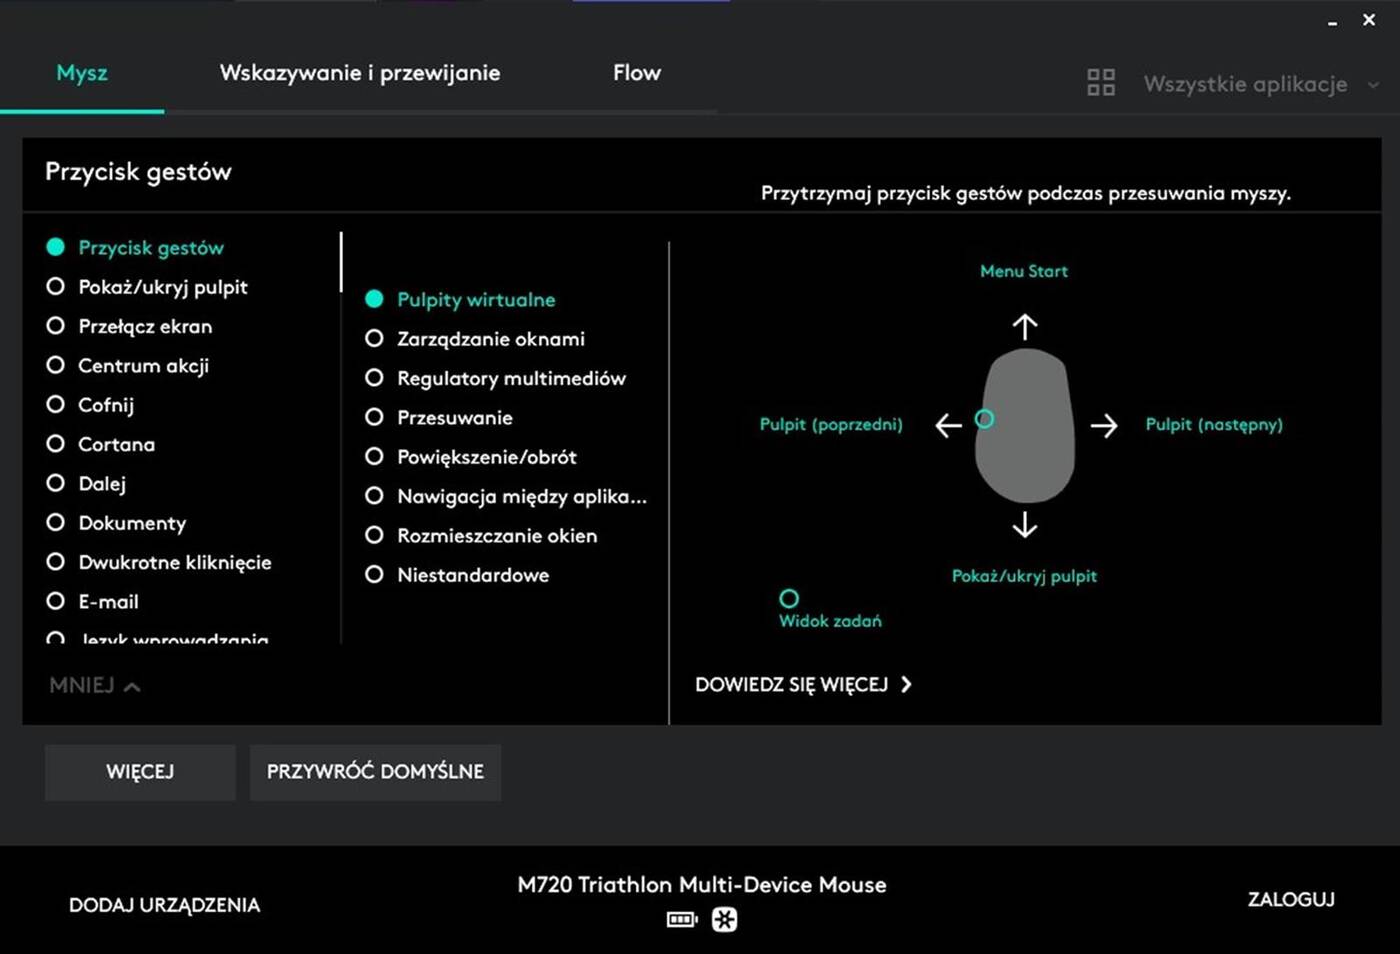This screenshot has width=1400, height=954.
Task: Click the unifying receiver connection icon
Action: [724, 919]
